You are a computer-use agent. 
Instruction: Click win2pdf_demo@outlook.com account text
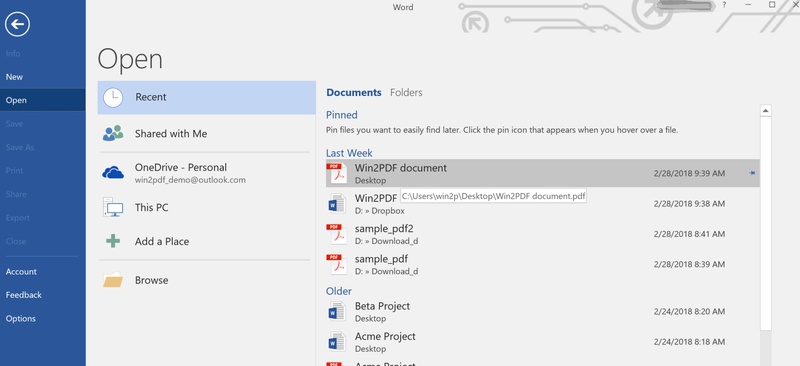(x=190, y=180)
